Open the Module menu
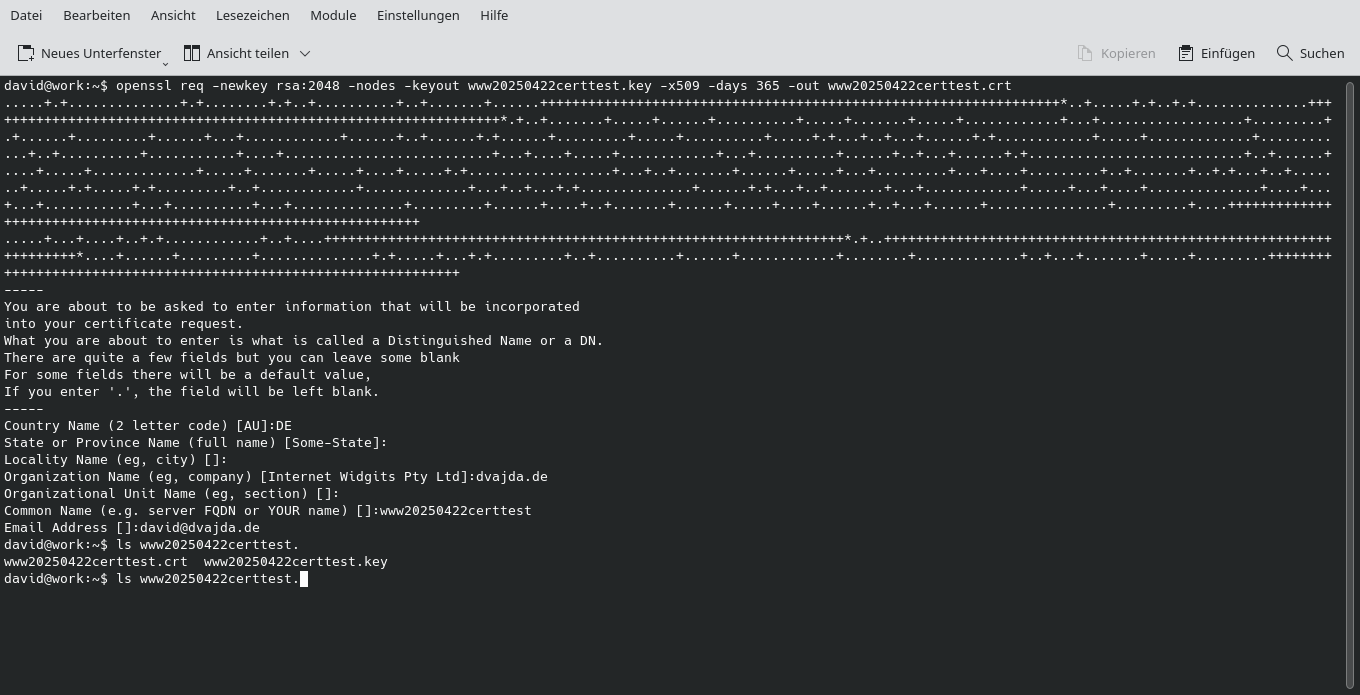Viewport: 1360px width, 695px height. pos(333,15)
